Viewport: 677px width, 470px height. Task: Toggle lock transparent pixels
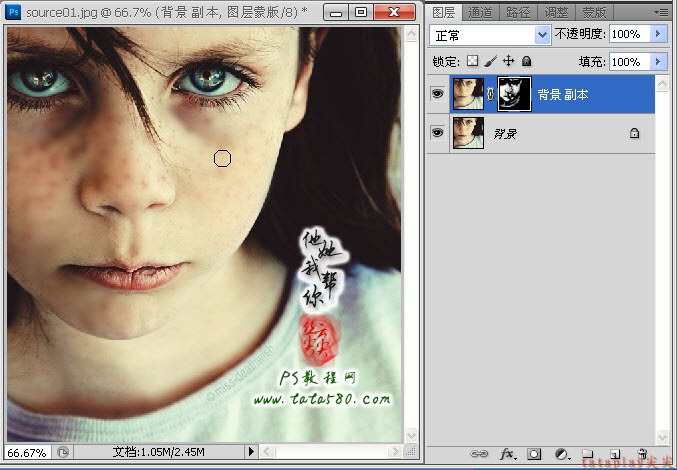(472, 61)
